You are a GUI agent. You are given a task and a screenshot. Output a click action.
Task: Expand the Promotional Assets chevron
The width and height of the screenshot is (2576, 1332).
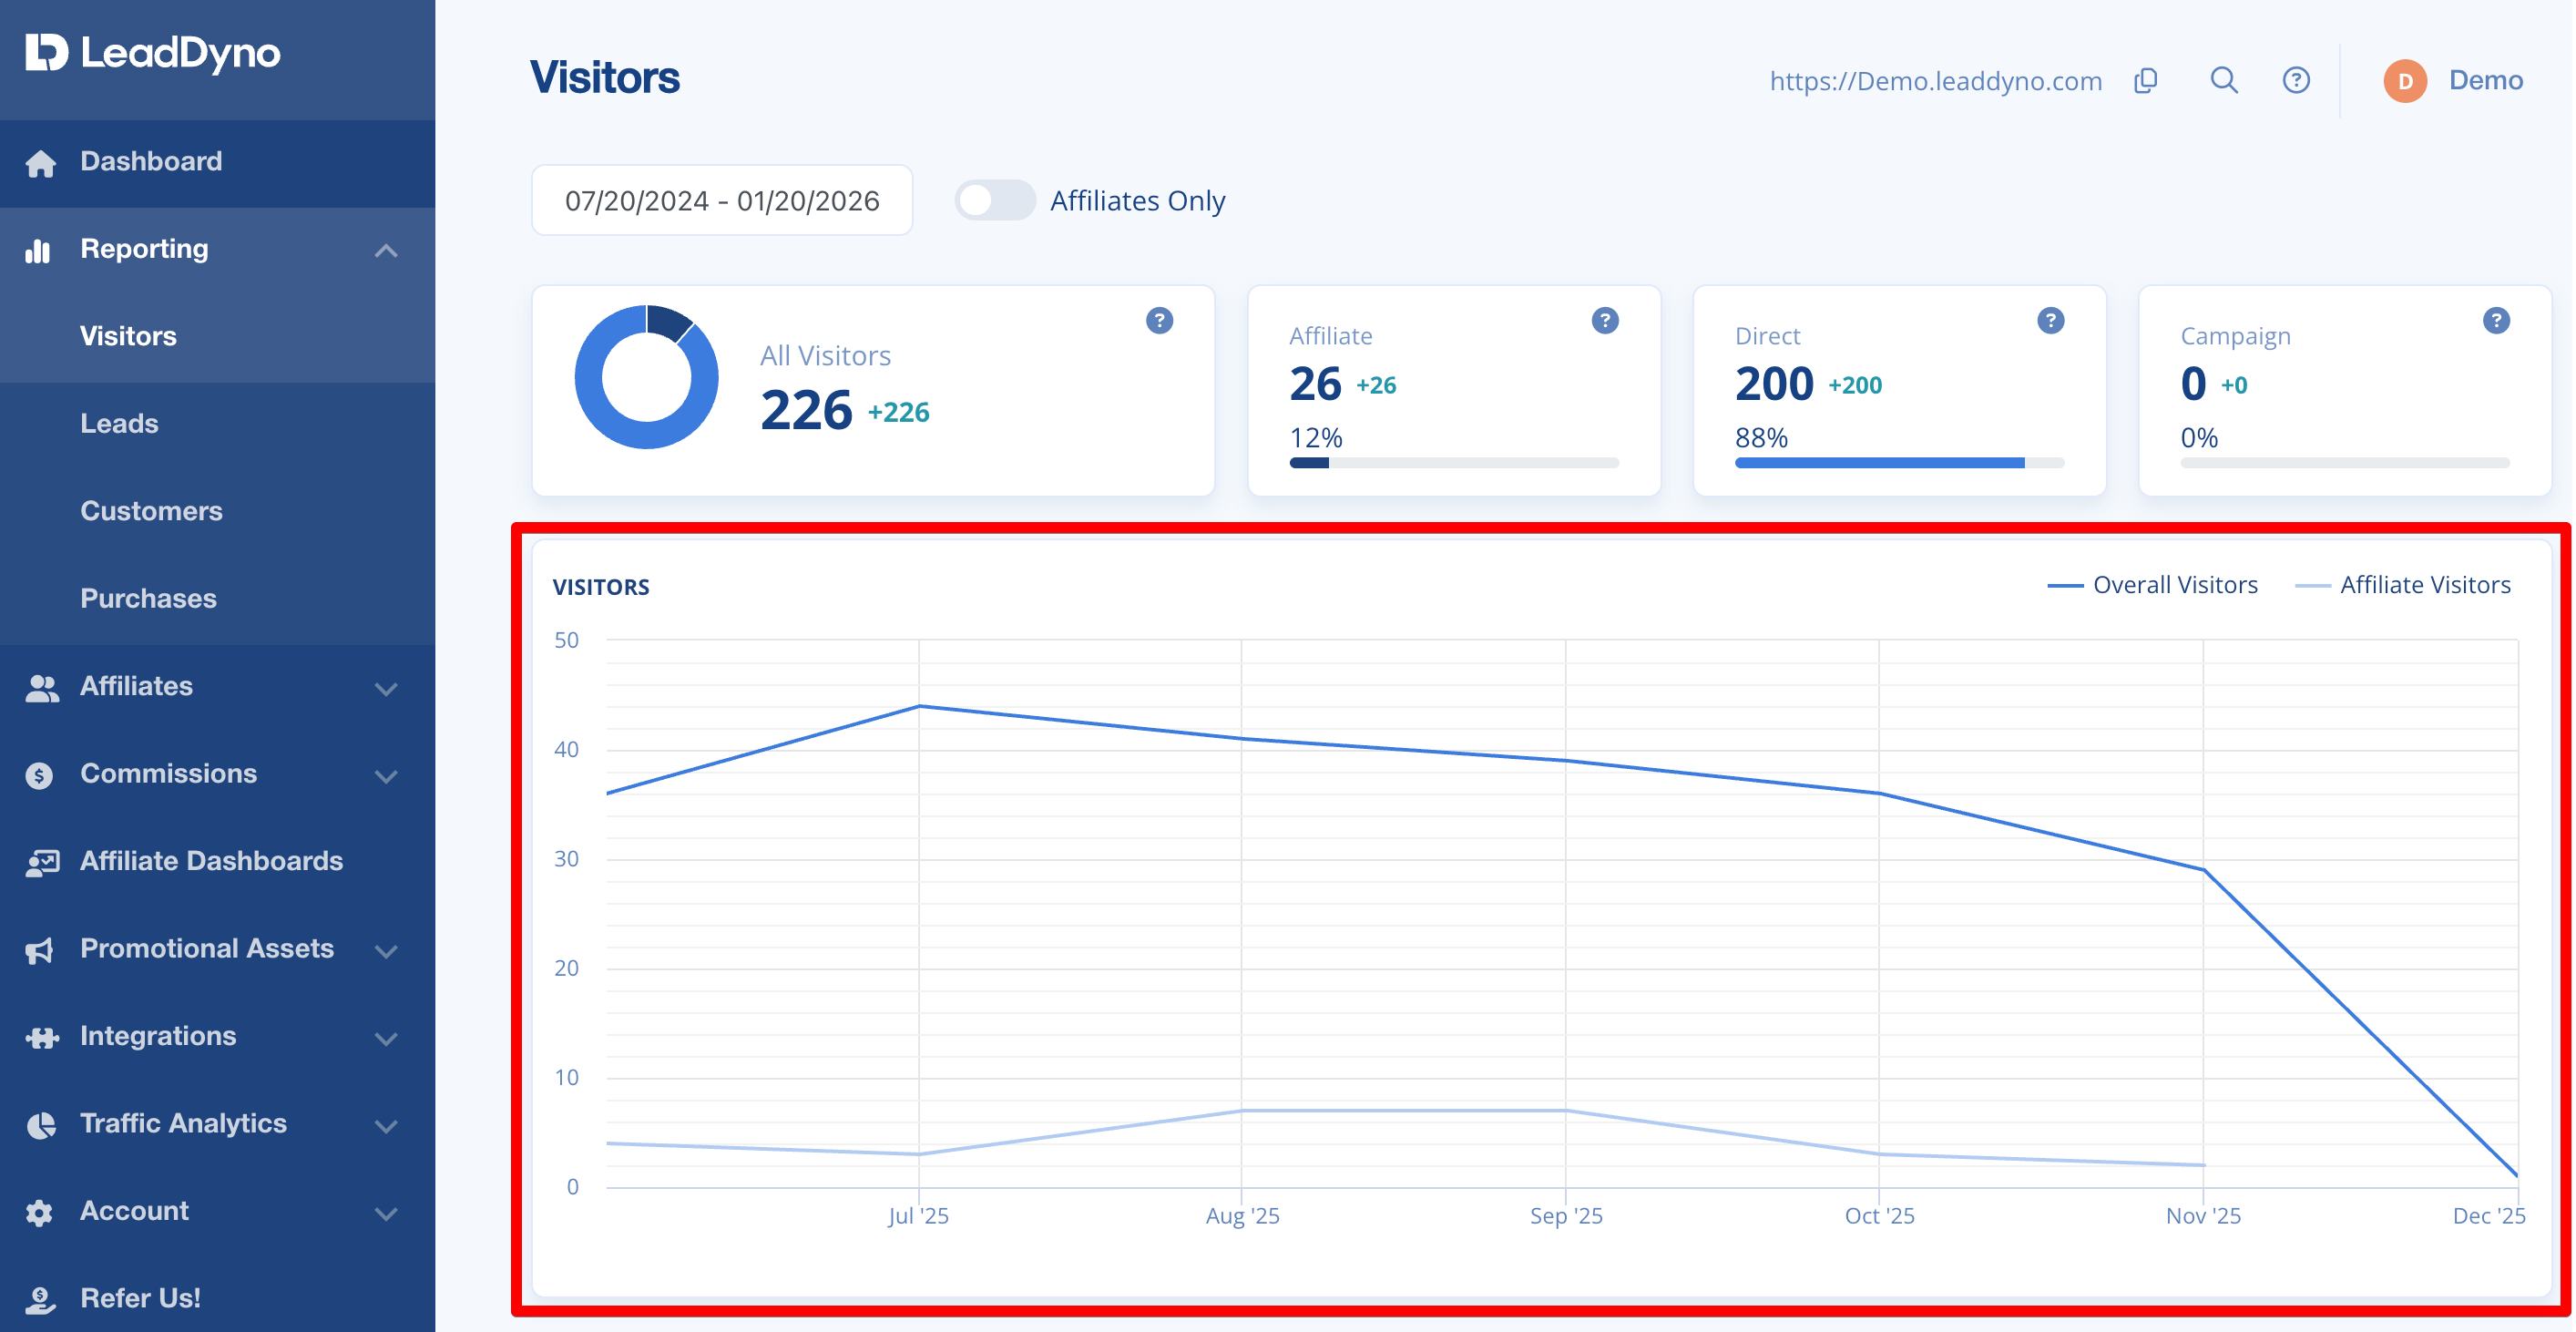386,951
